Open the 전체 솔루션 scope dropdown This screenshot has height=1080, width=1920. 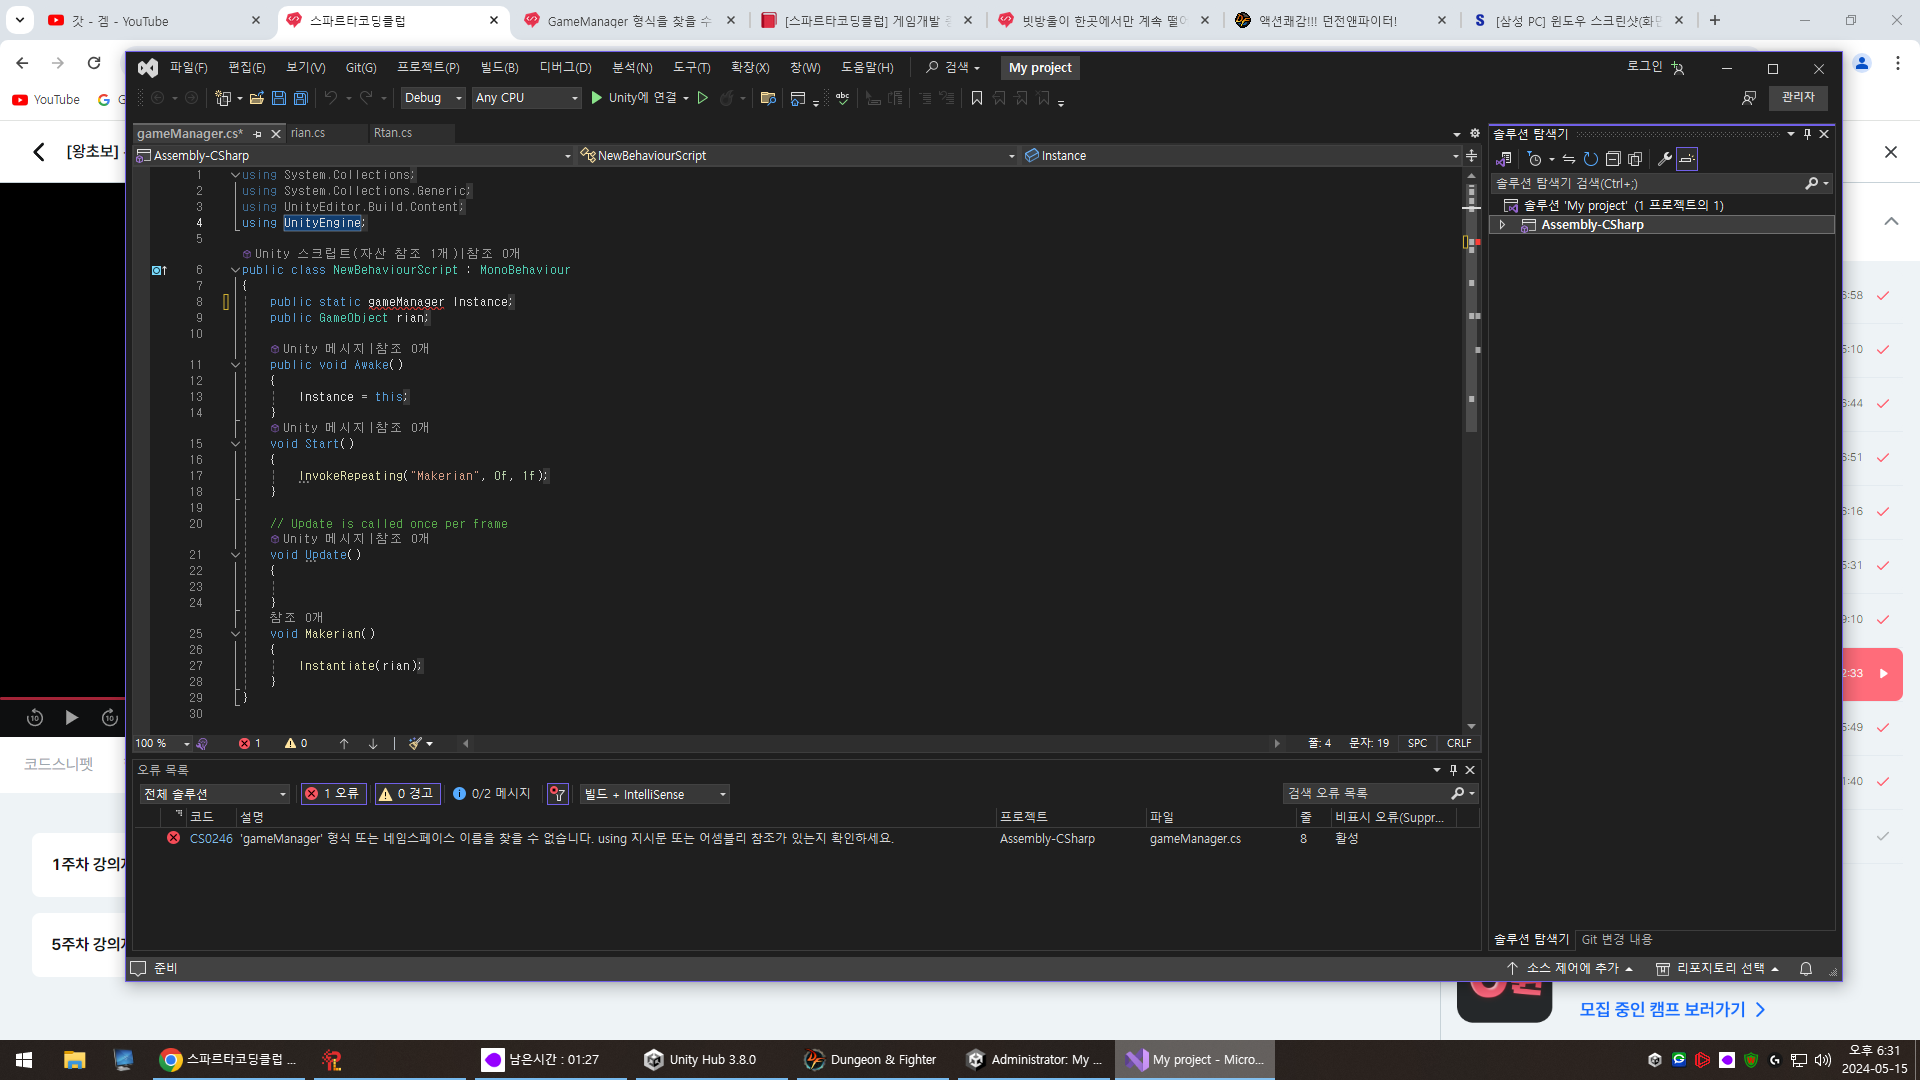click(x=214, y=794)
